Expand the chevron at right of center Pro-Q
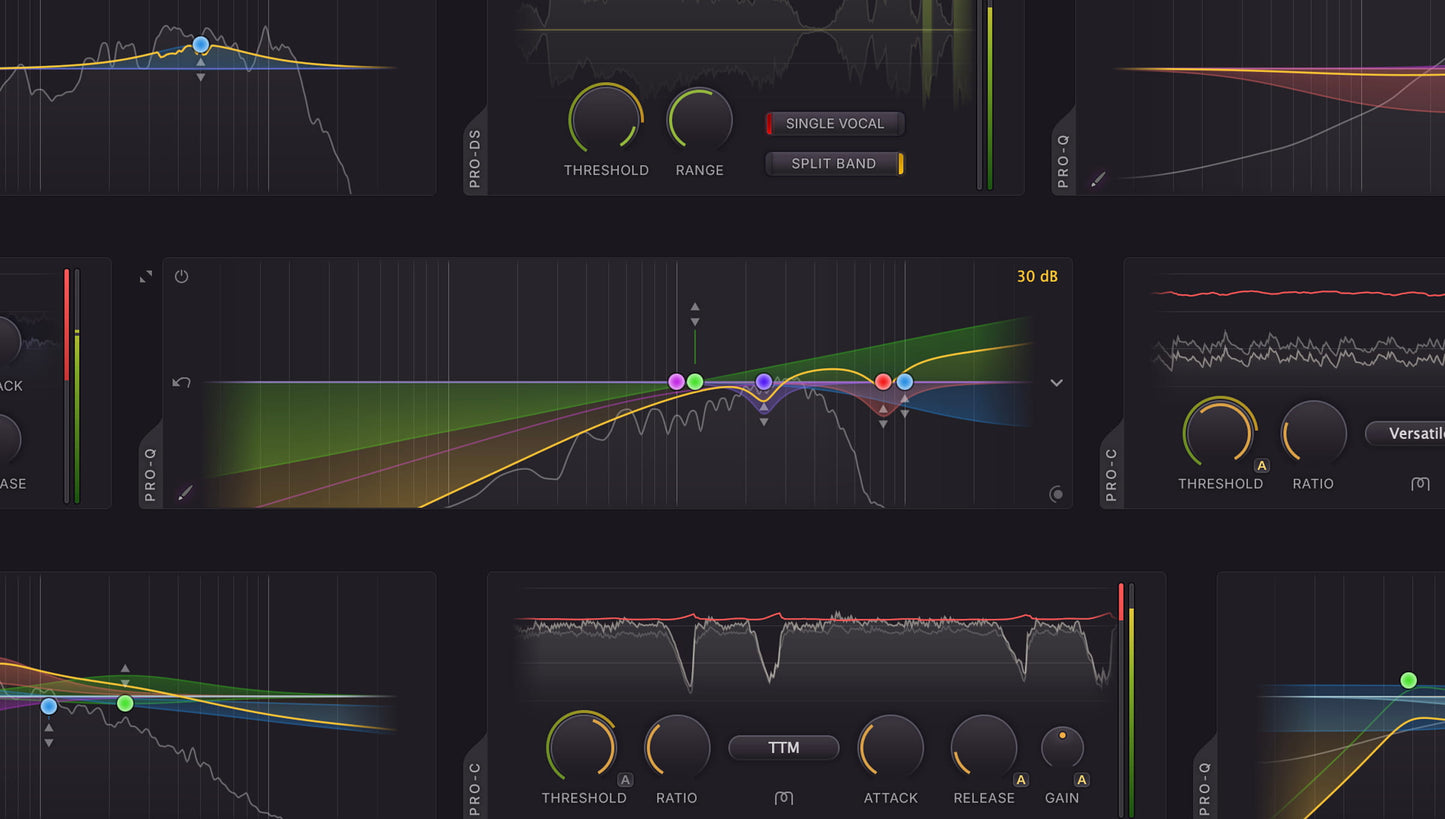This screenshot has width=1445, height=819. pyautogui.click(x=1056, y=382)
